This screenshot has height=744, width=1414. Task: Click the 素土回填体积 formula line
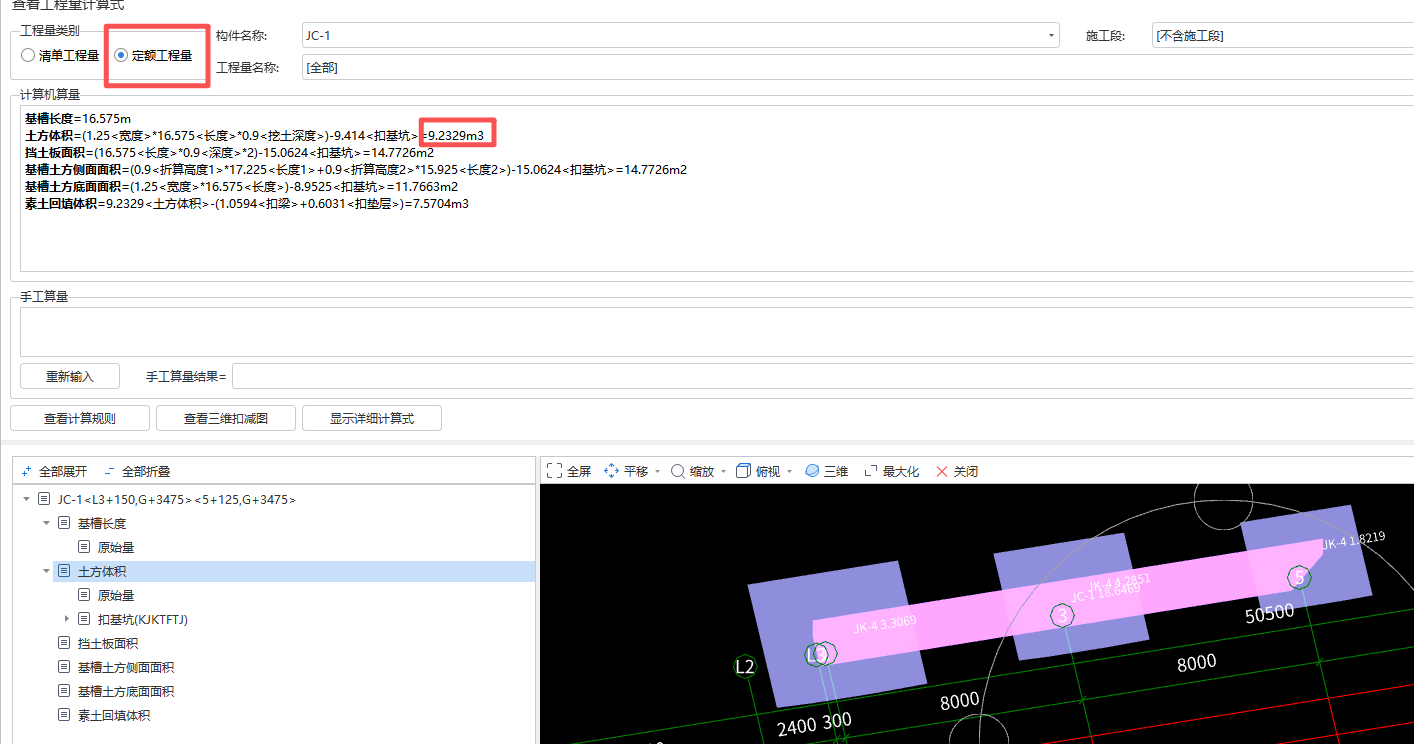coord(247,203)
